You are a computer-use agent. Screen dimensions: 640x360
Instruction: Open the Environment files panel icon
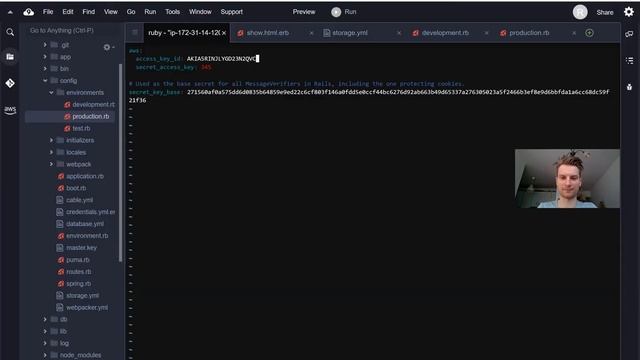pos(10,57)
